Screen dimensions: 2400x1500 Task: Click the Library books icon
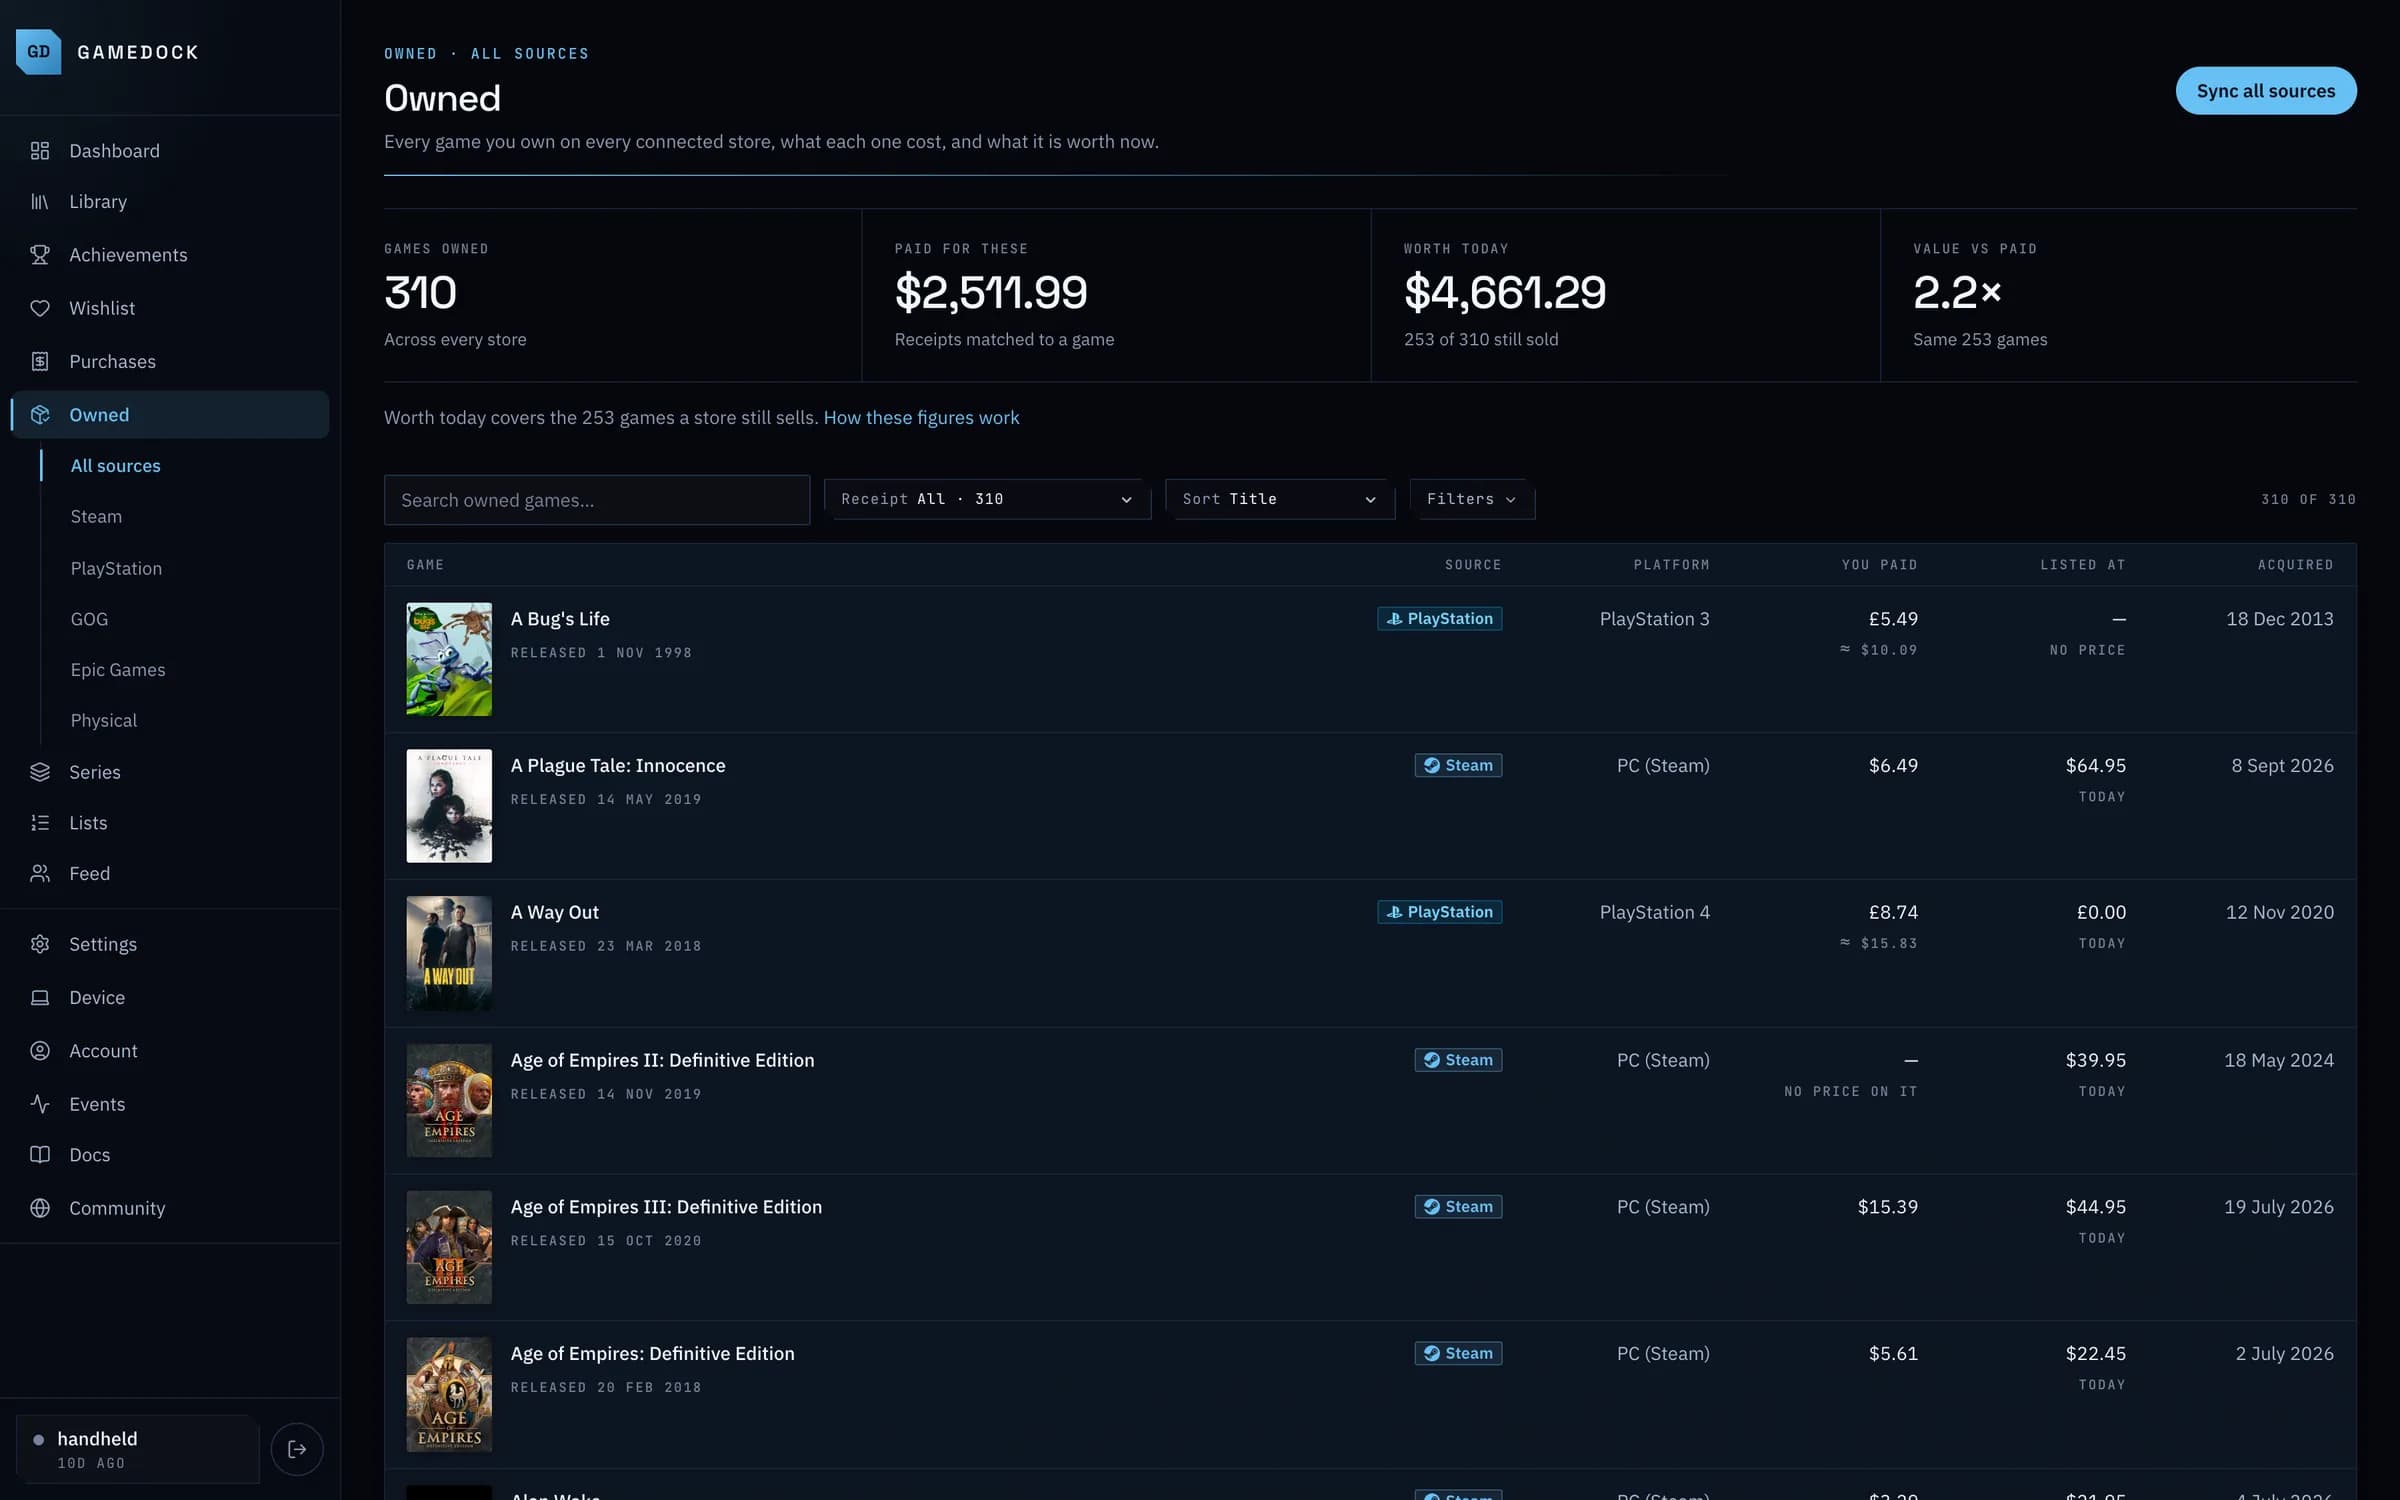pos(40,202)
